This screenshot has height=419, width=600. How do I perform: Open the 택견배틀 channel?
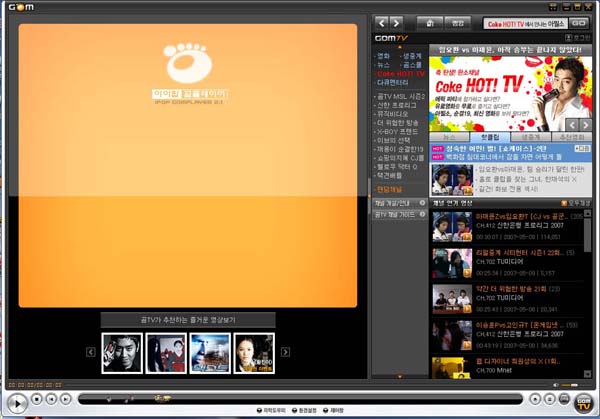(x=390, y=176)
